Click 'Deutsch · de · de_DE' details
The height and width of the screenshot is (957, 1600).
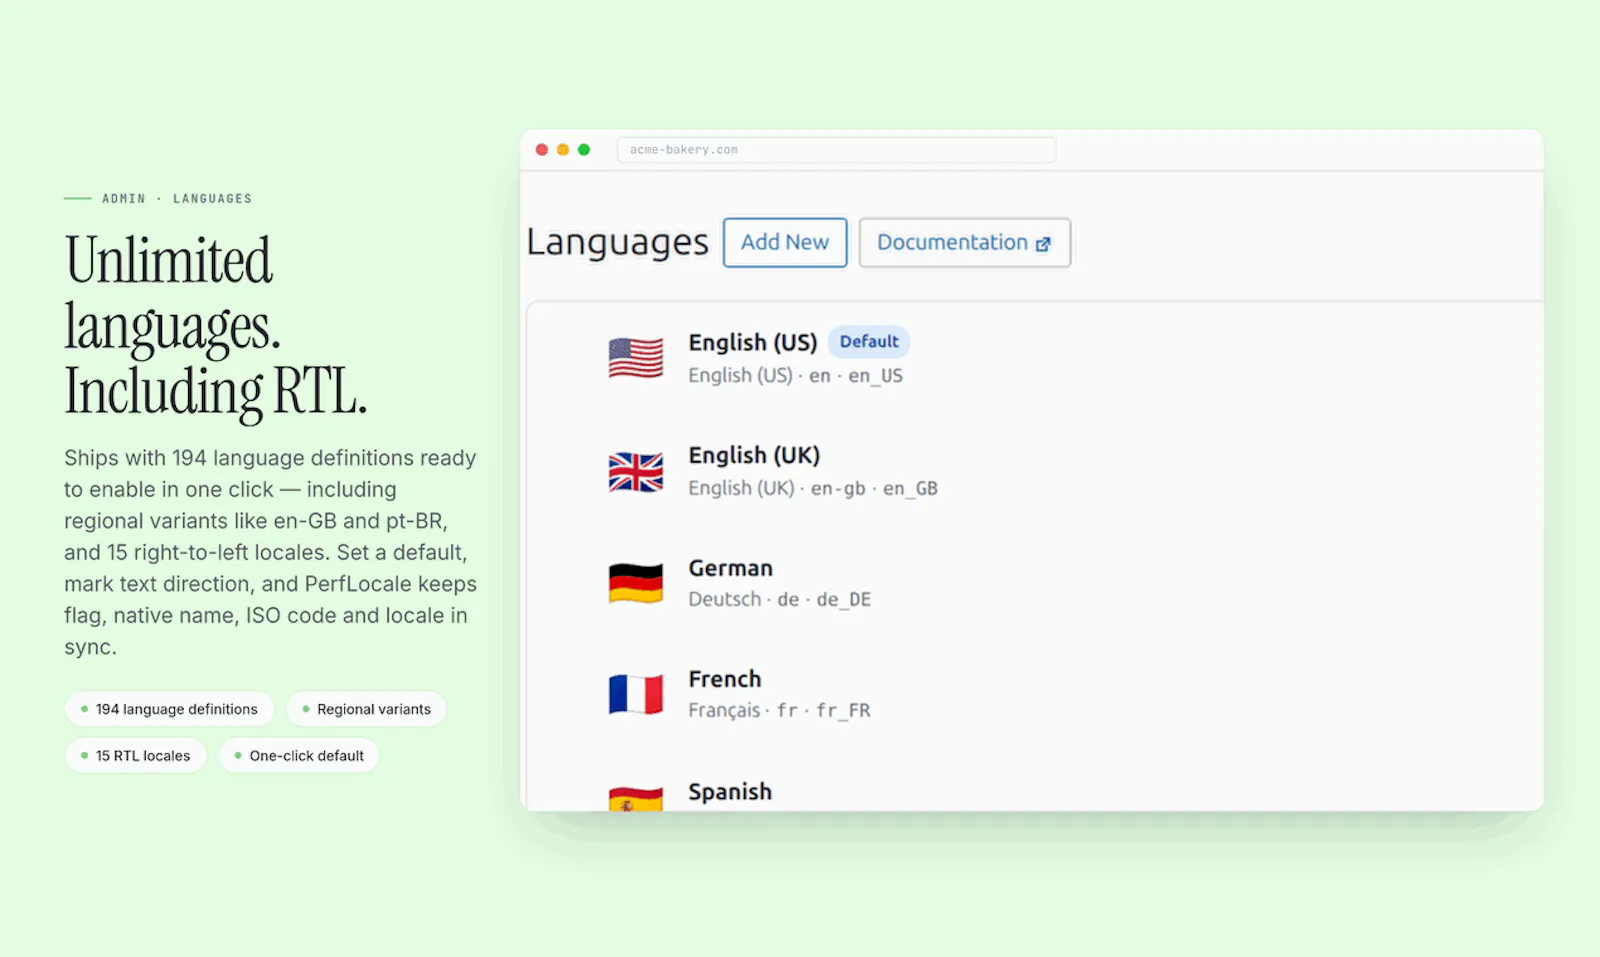[780, 599]
